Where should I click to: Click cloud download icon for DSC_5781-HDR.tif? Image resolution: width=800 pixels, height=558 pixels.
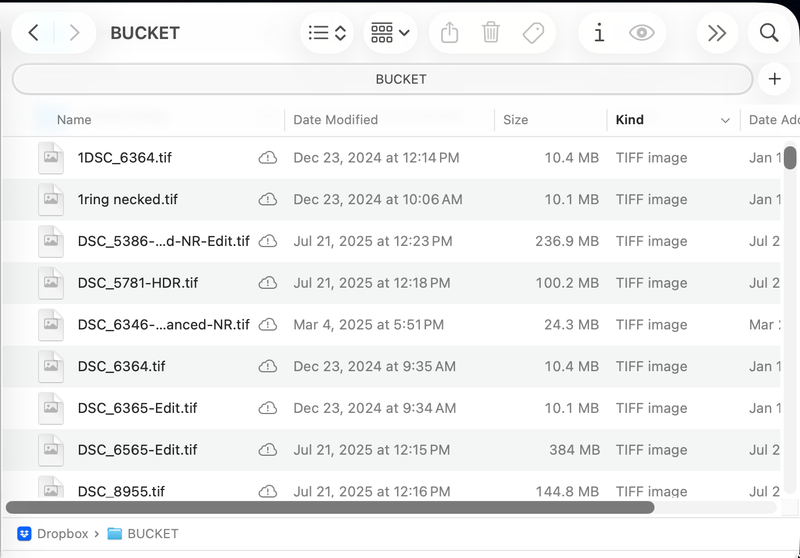(x=267, y=283)
